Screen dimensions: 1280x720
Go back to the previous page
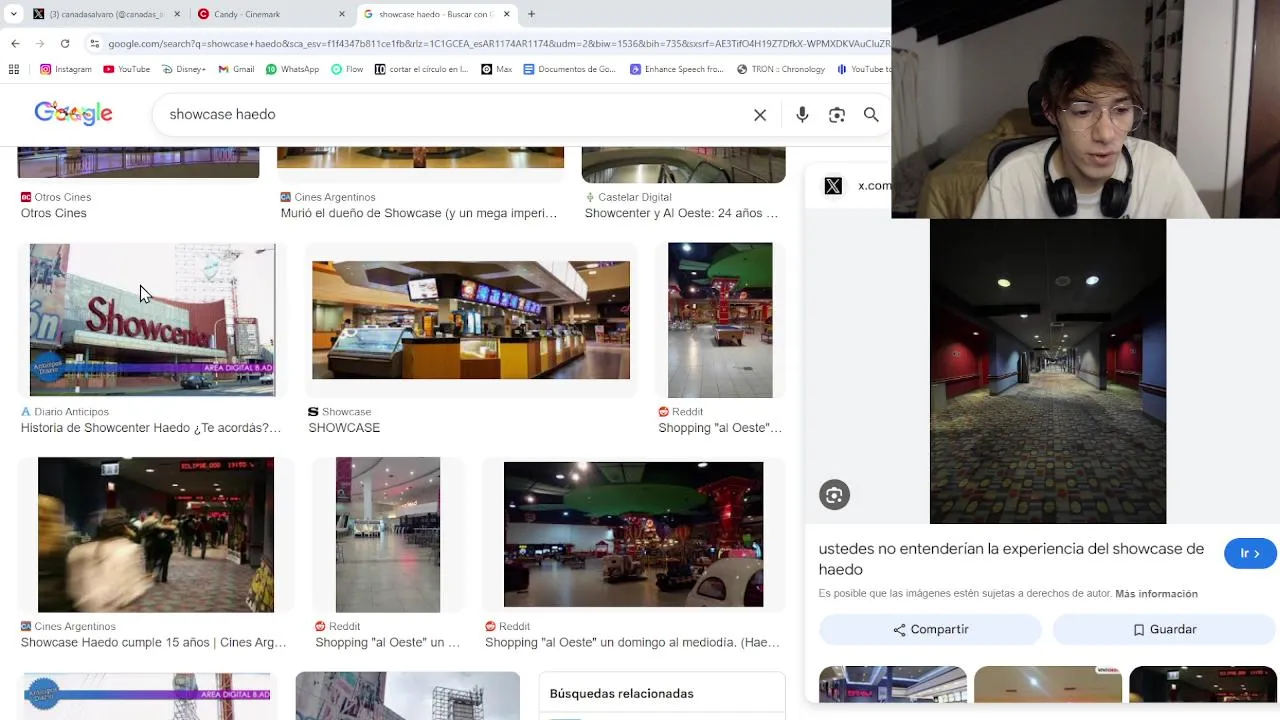[15, 43]
